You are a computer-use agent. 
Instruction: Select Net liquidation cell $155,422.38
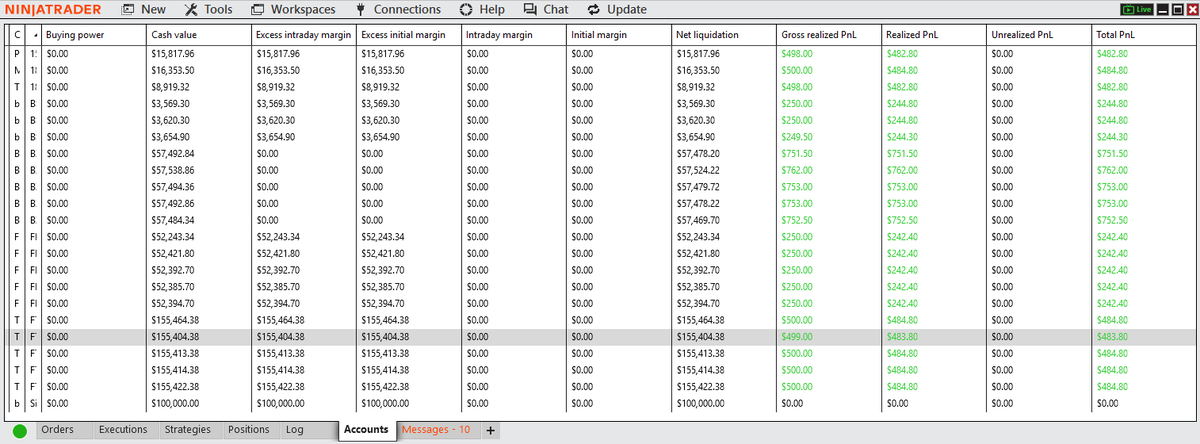724,387
